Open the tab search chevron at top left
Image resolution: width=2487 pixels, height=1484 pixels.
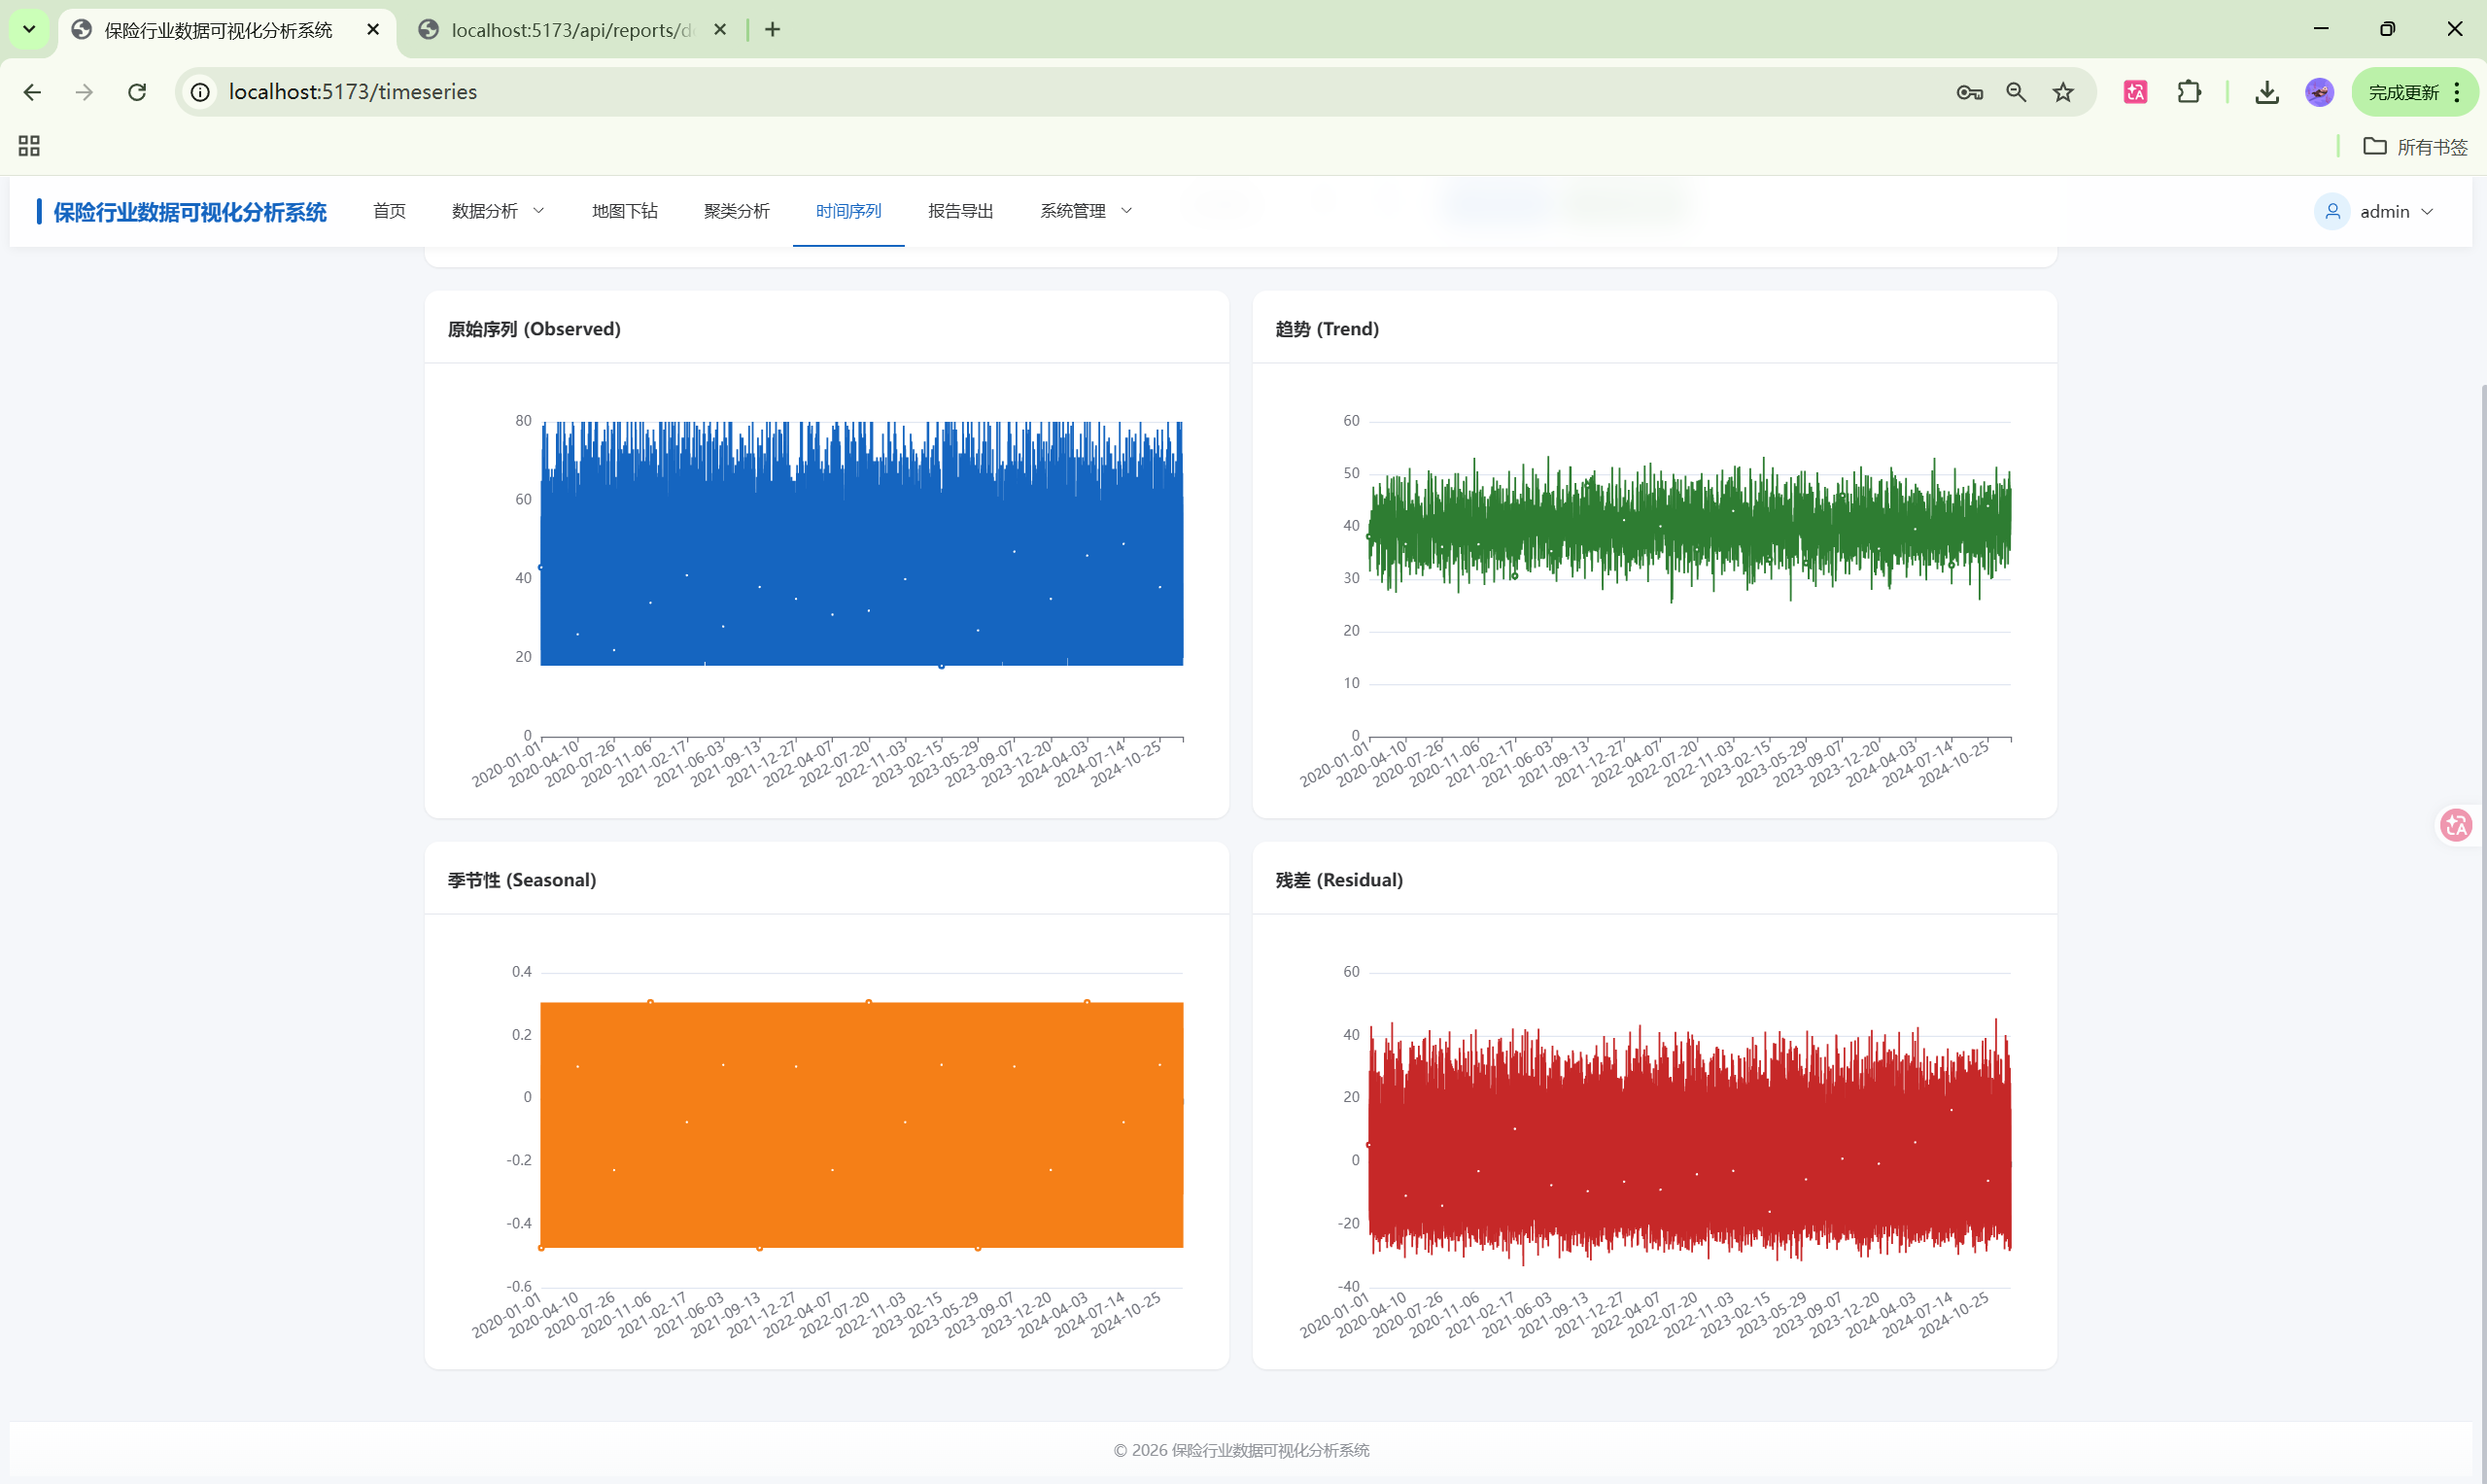point(29,29)
